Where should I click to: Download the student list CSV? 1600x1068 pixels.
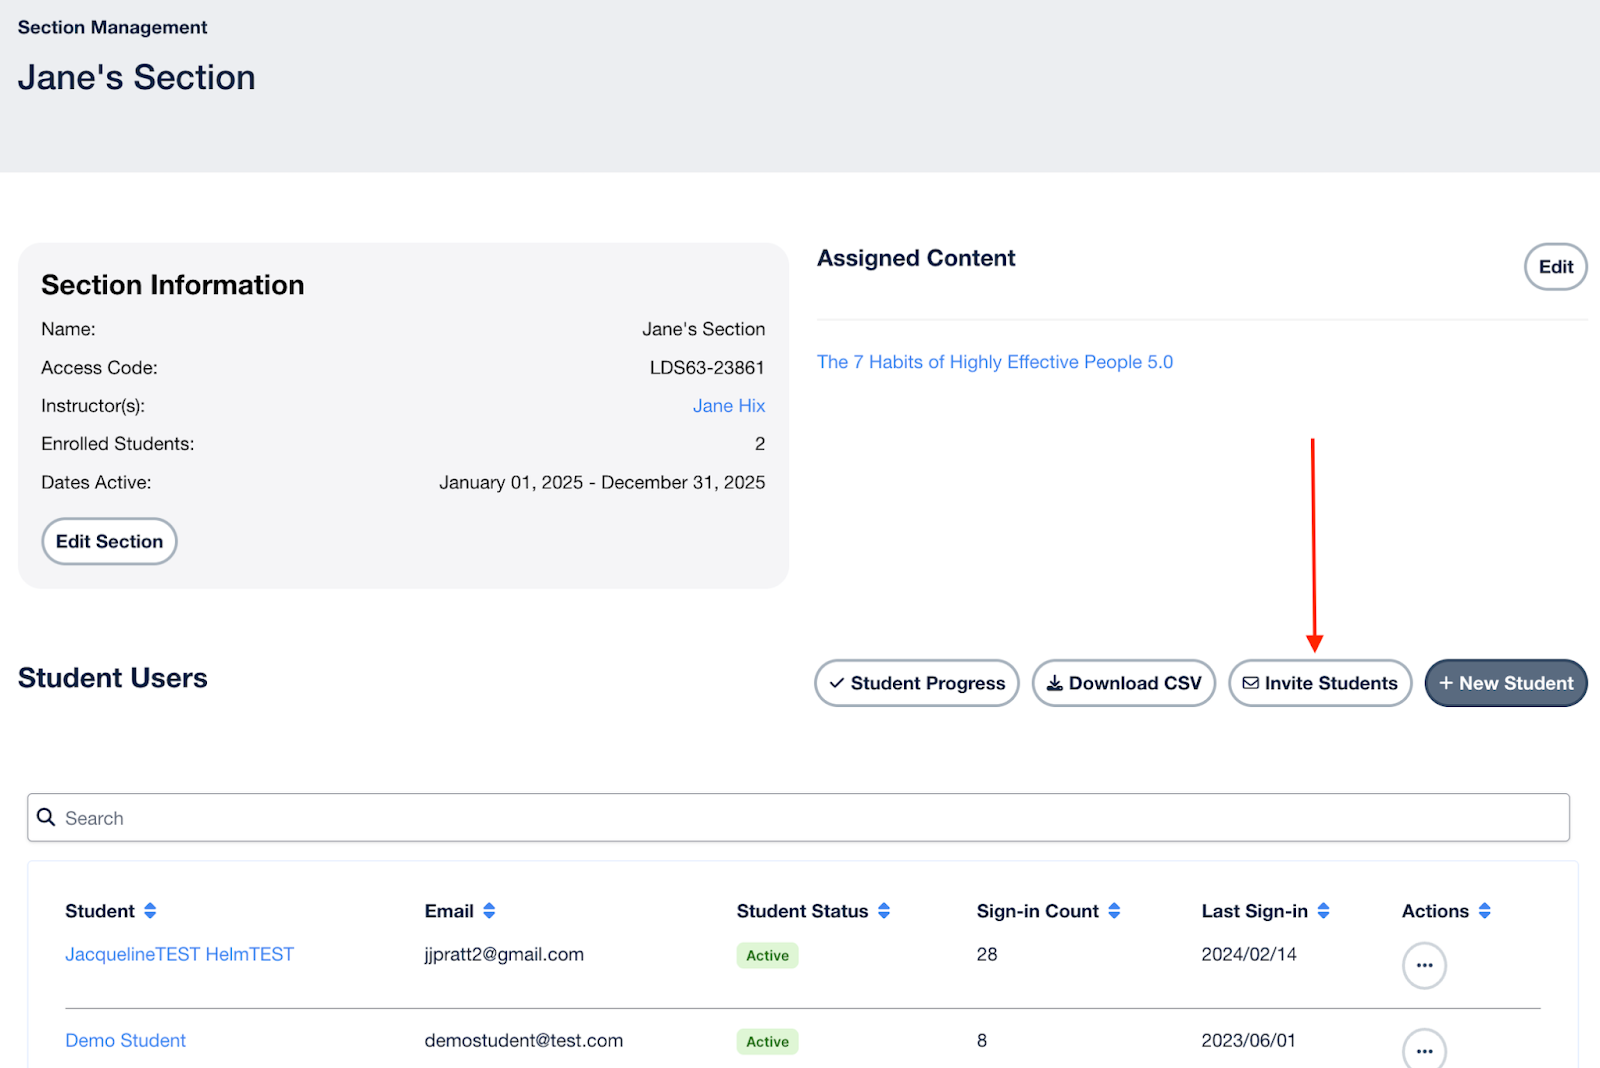pyautogui.click(x=1123, y=683)
